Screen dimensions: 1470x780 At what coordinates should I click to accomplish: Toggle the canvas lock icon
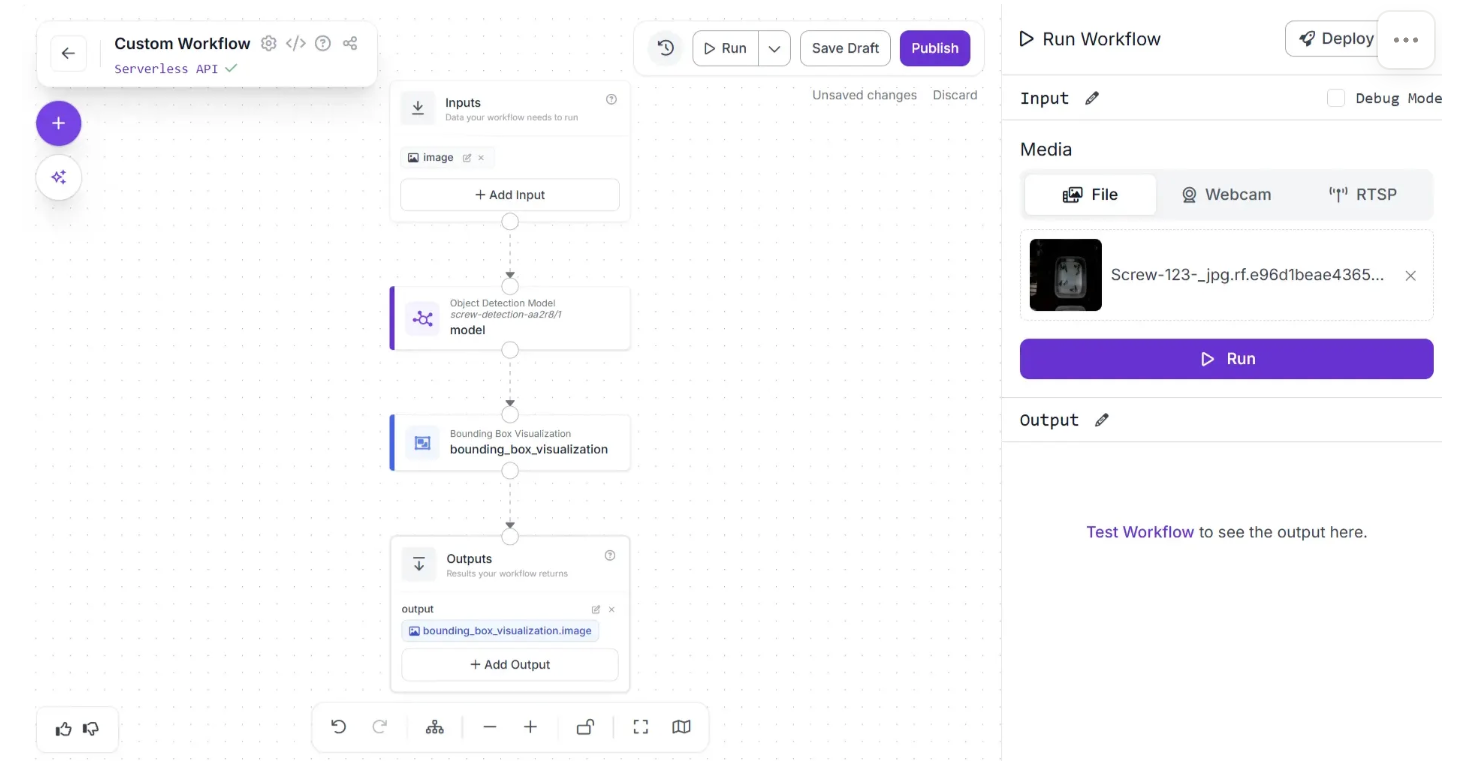point(586,727)
